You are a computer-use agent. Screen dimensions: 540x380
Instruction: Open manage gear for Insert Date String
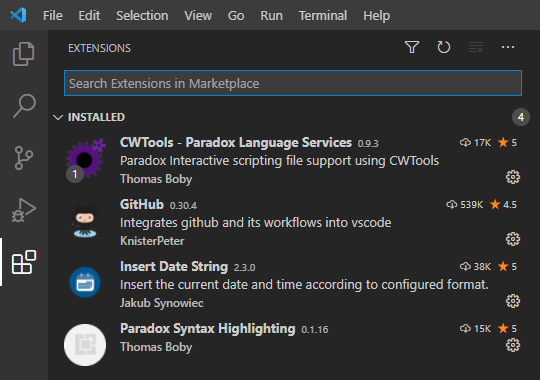(x=513, y=301)
